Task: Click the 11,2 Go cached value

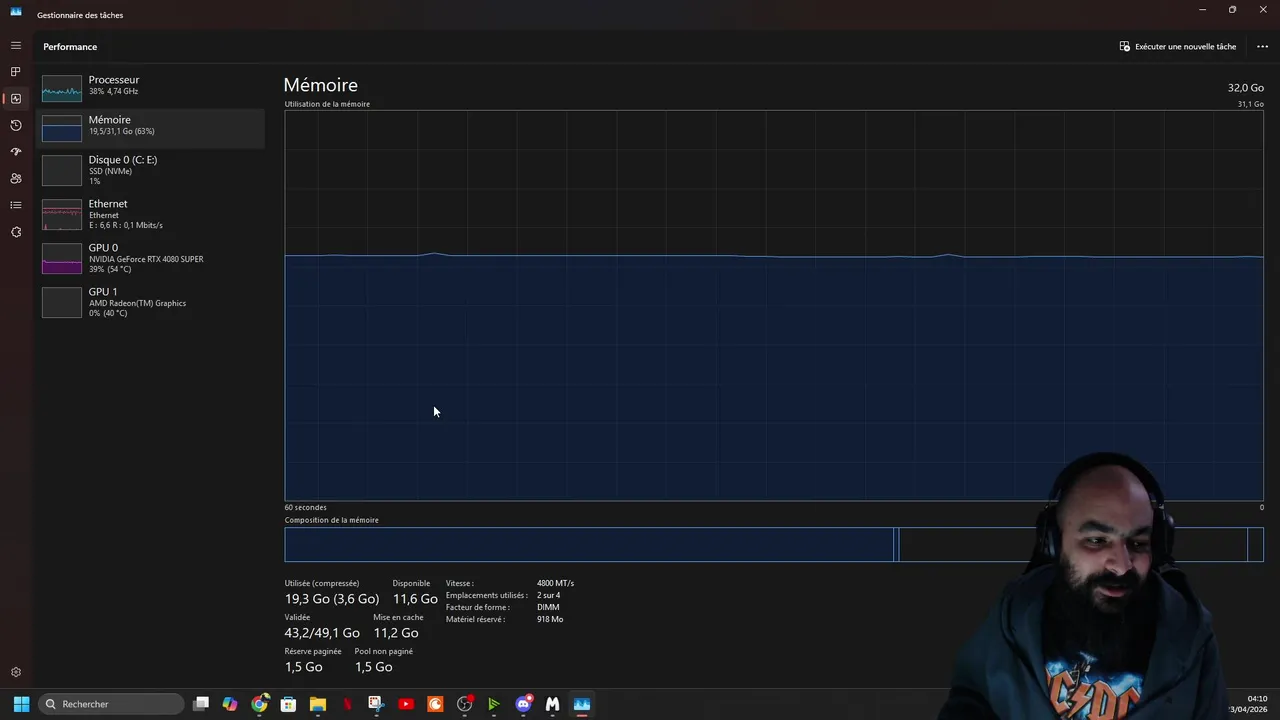Action: tap(396, 633)
